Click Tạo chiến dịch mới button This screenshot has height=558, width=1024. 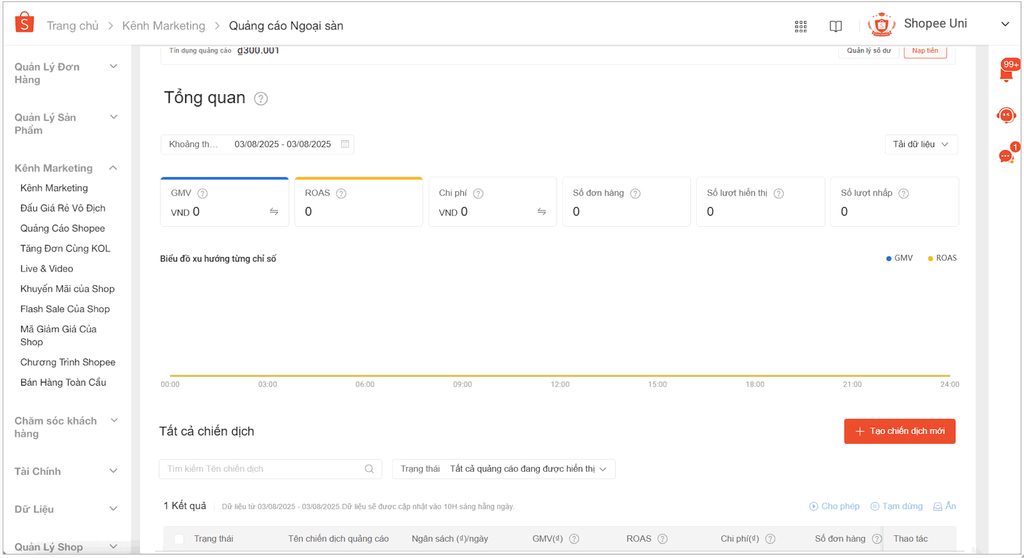pos(899,431)
